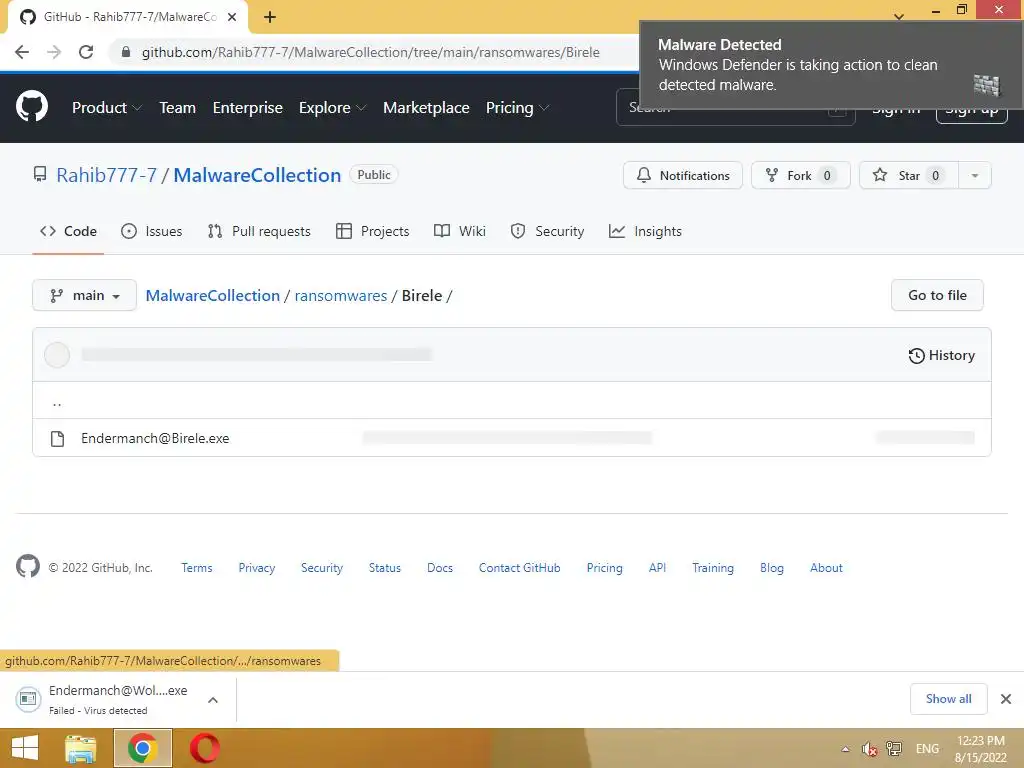Click MalwareCollection in the breadcrumb path
This screenshot has width=1024, height=768.
[x=212, y=295]
